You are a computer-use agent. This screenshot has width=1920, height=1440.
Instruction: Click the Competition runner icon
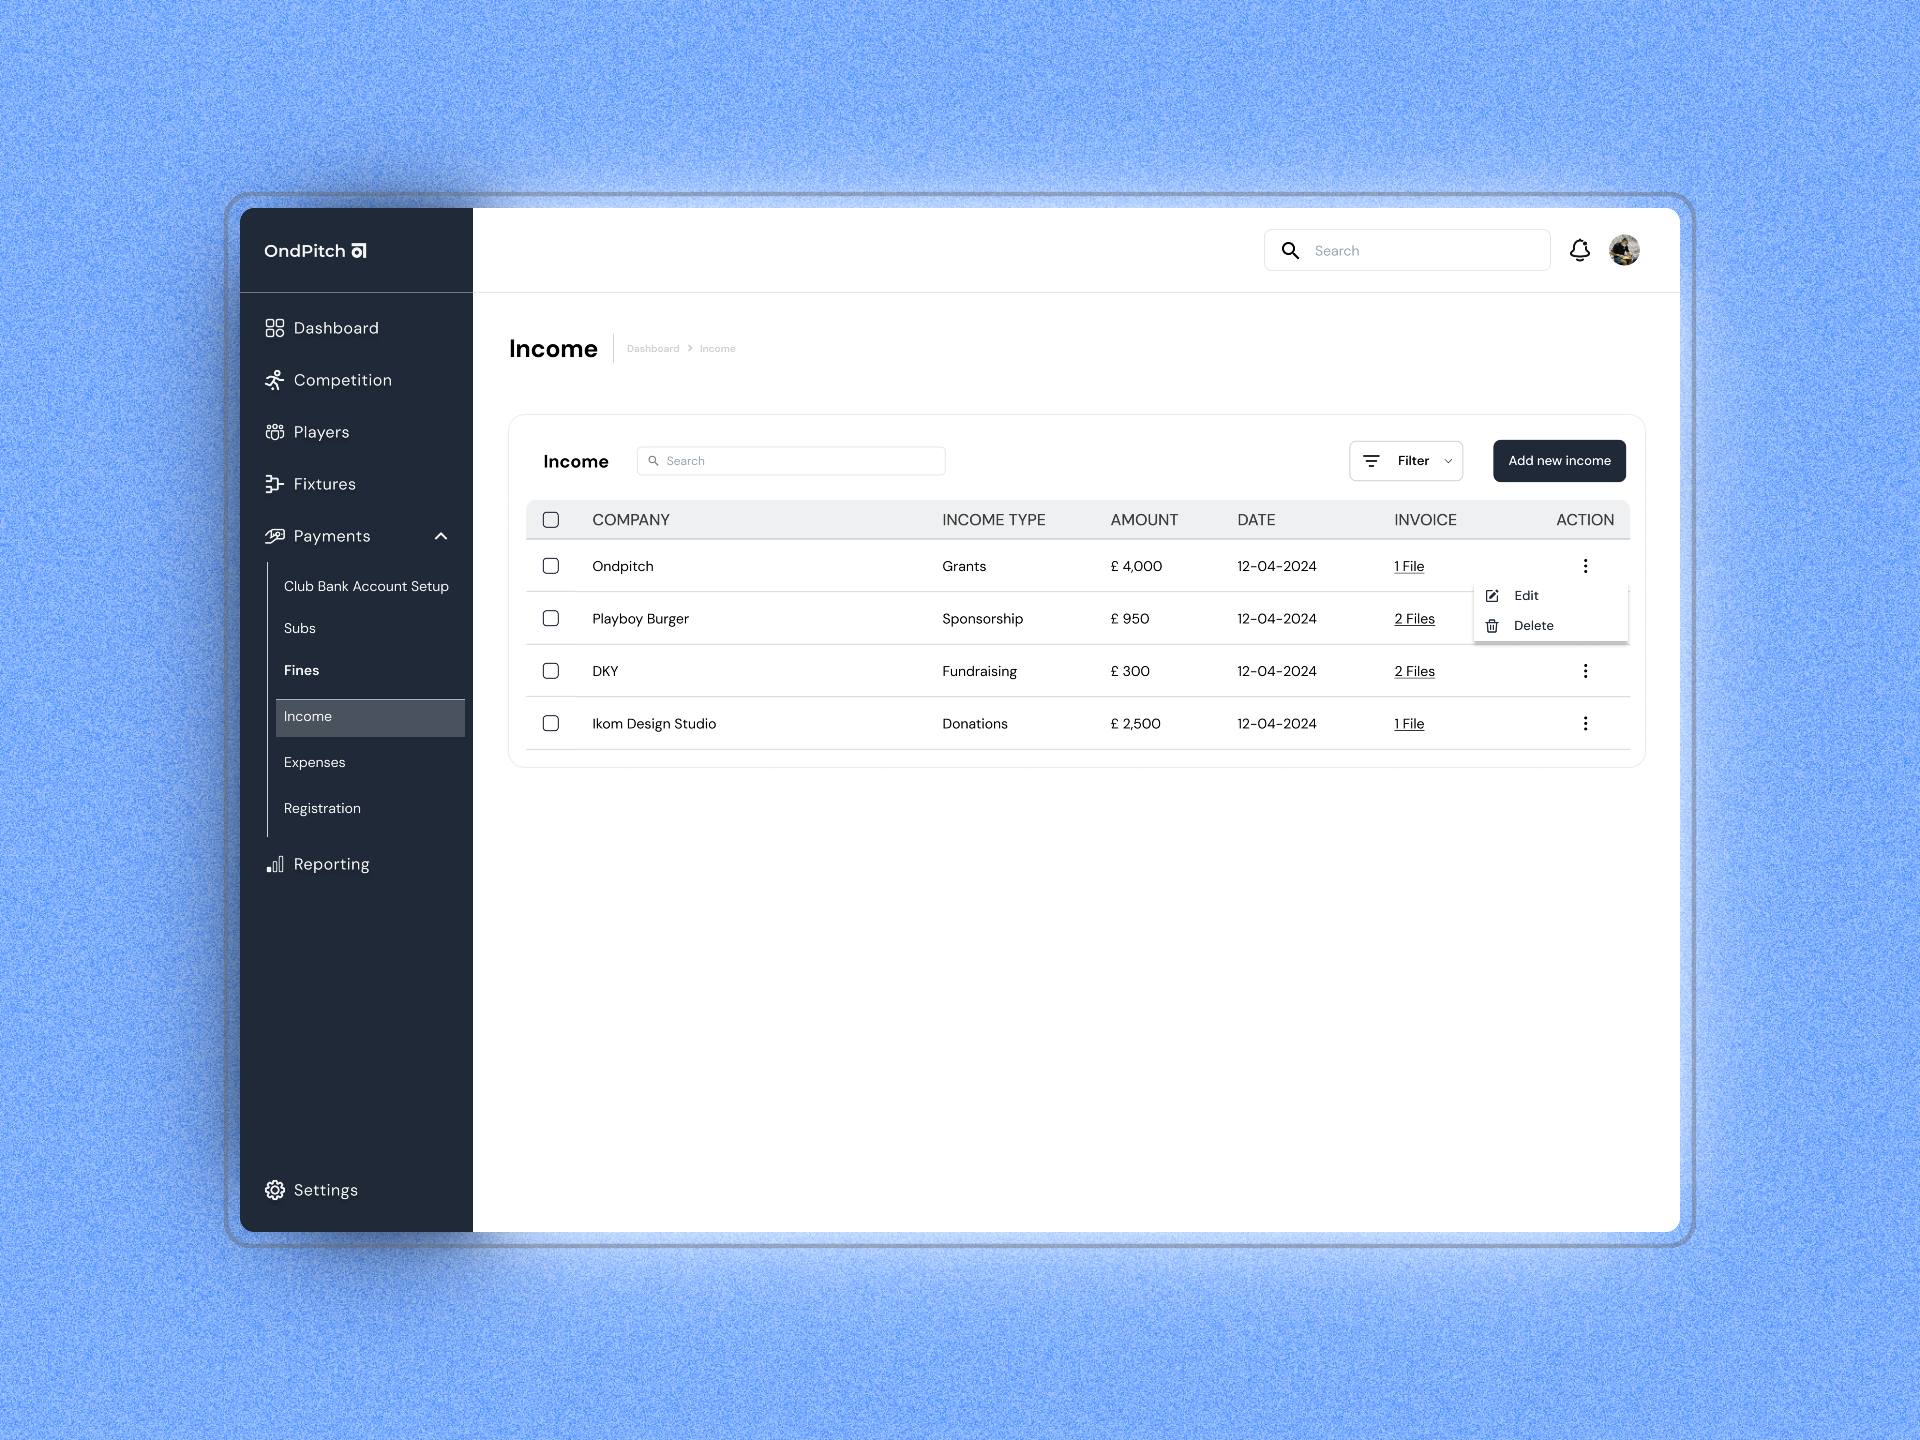(274, 380)
